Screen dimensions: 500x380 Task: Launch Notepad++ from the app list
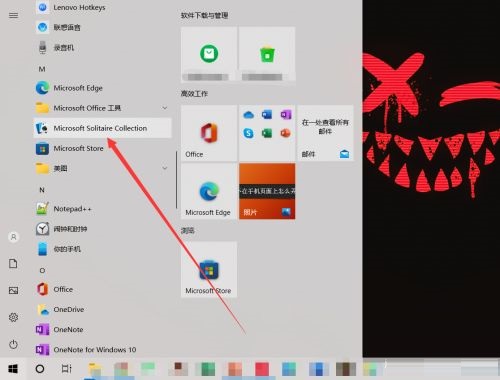pos(102,209)
